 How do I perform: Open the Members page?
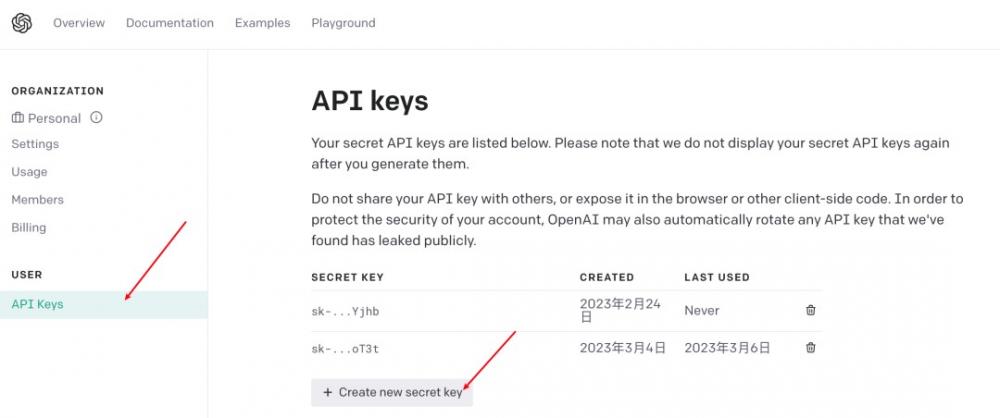tap(37, 200)
